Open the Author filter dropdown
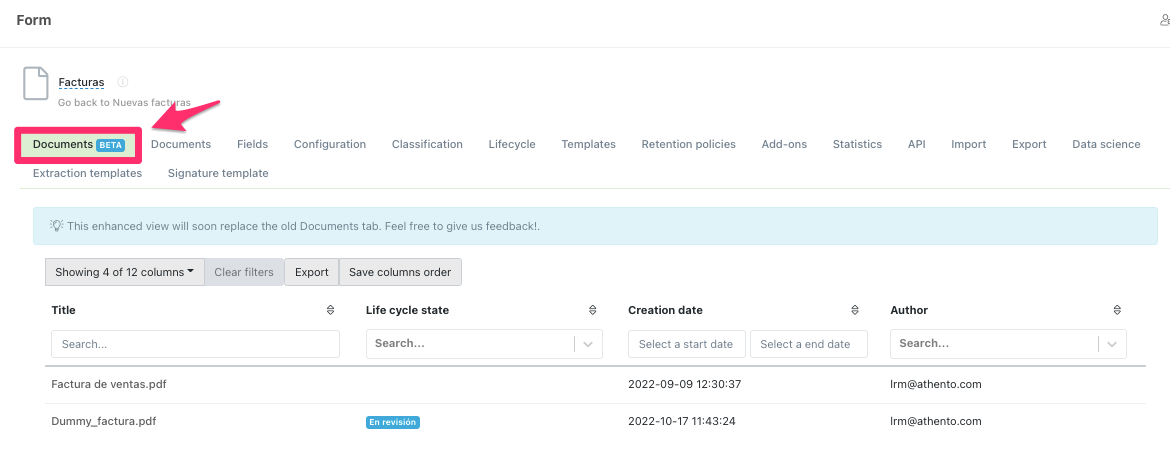Viewport: 1170px width, 450px height. [1112, 344]
